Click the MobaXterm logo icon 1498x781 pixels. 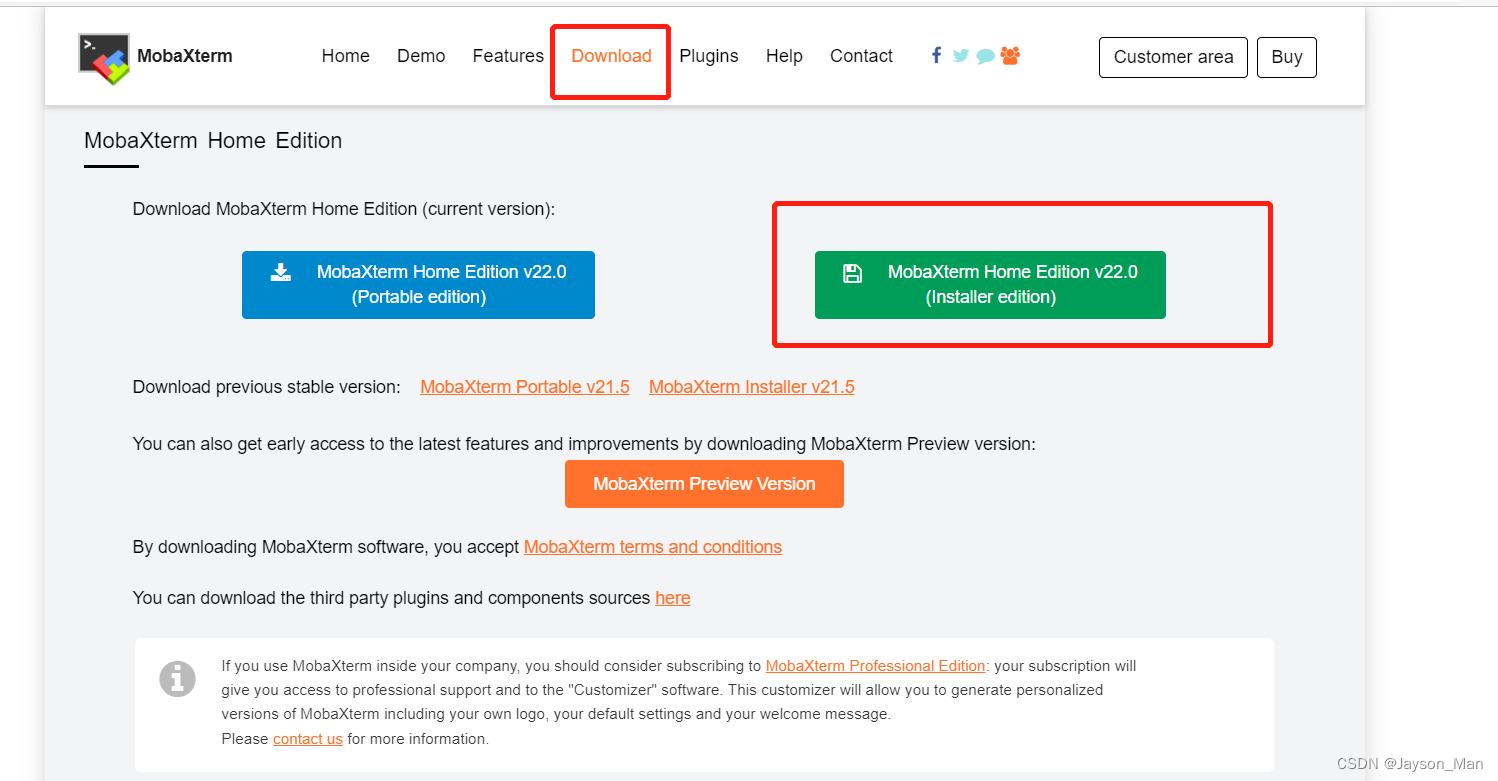click(104, 58)
